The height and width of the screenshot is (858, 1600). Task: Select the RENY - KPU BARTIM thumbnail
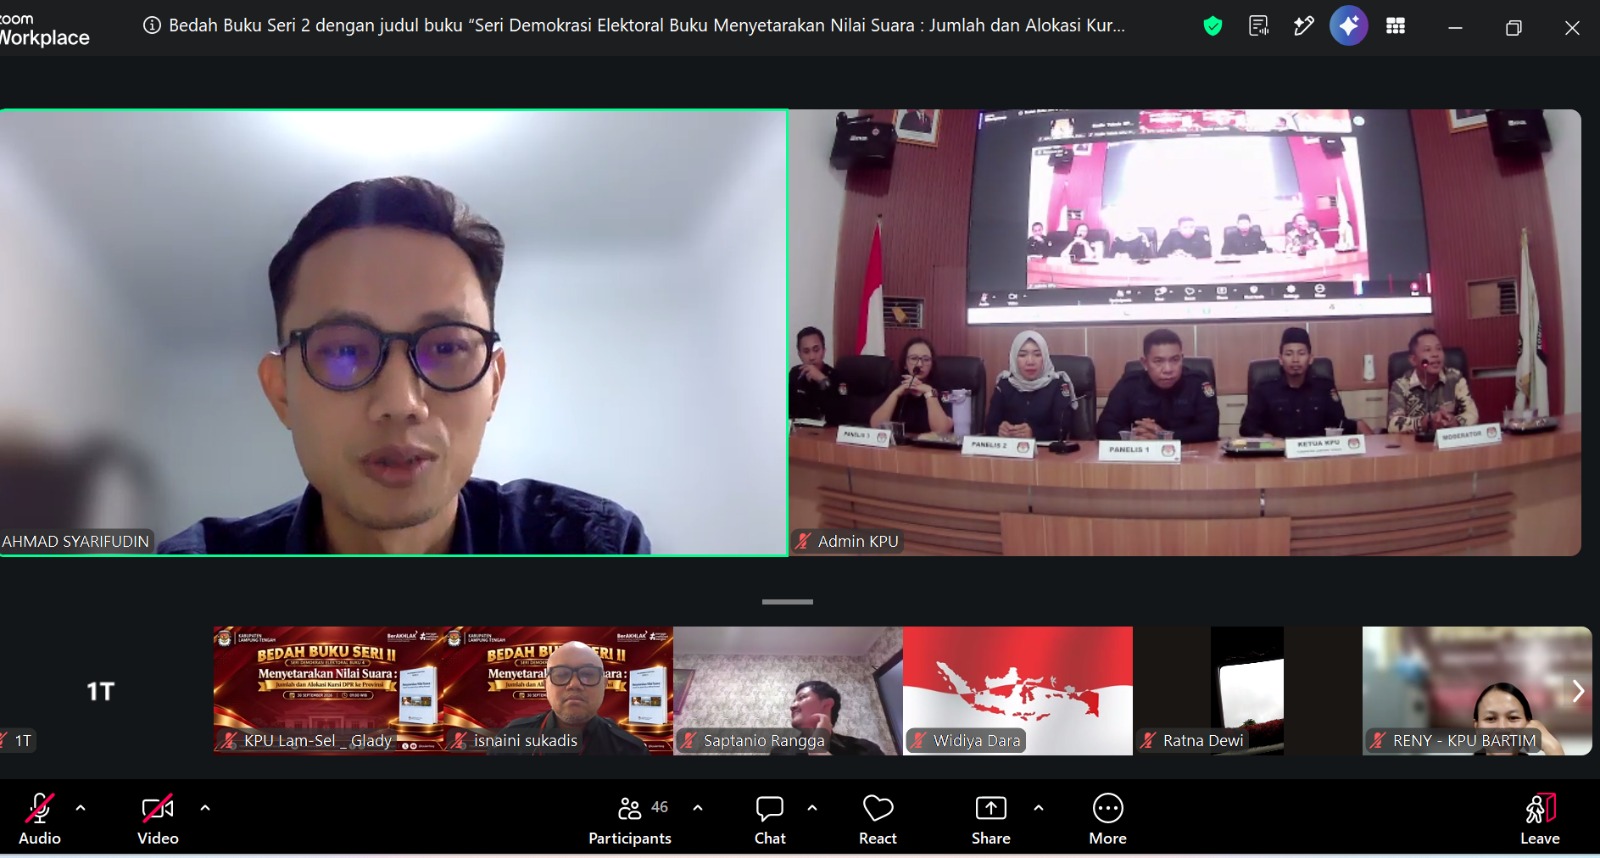1477,690
